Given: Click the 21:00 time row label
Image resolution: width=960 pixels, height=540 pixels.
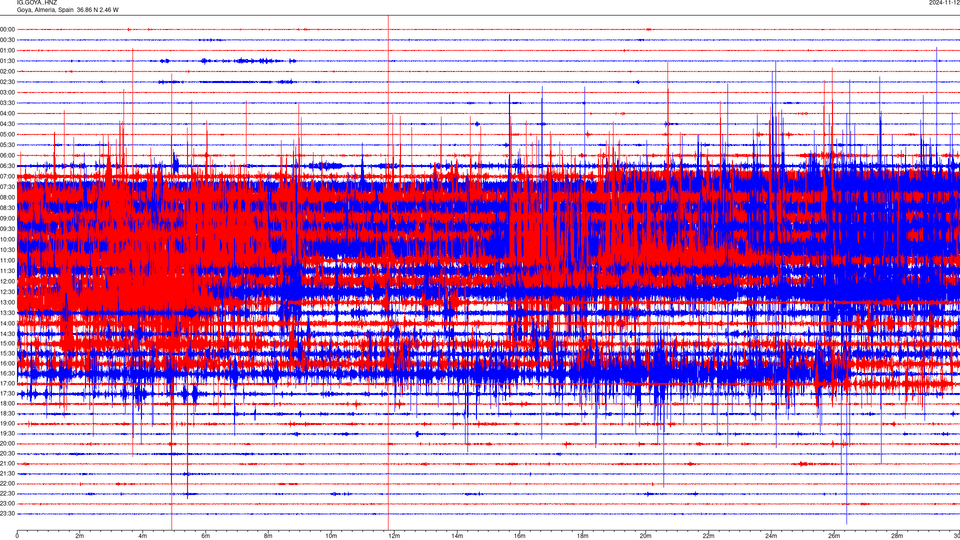Looking at the screenshot, I should point(8,463).
